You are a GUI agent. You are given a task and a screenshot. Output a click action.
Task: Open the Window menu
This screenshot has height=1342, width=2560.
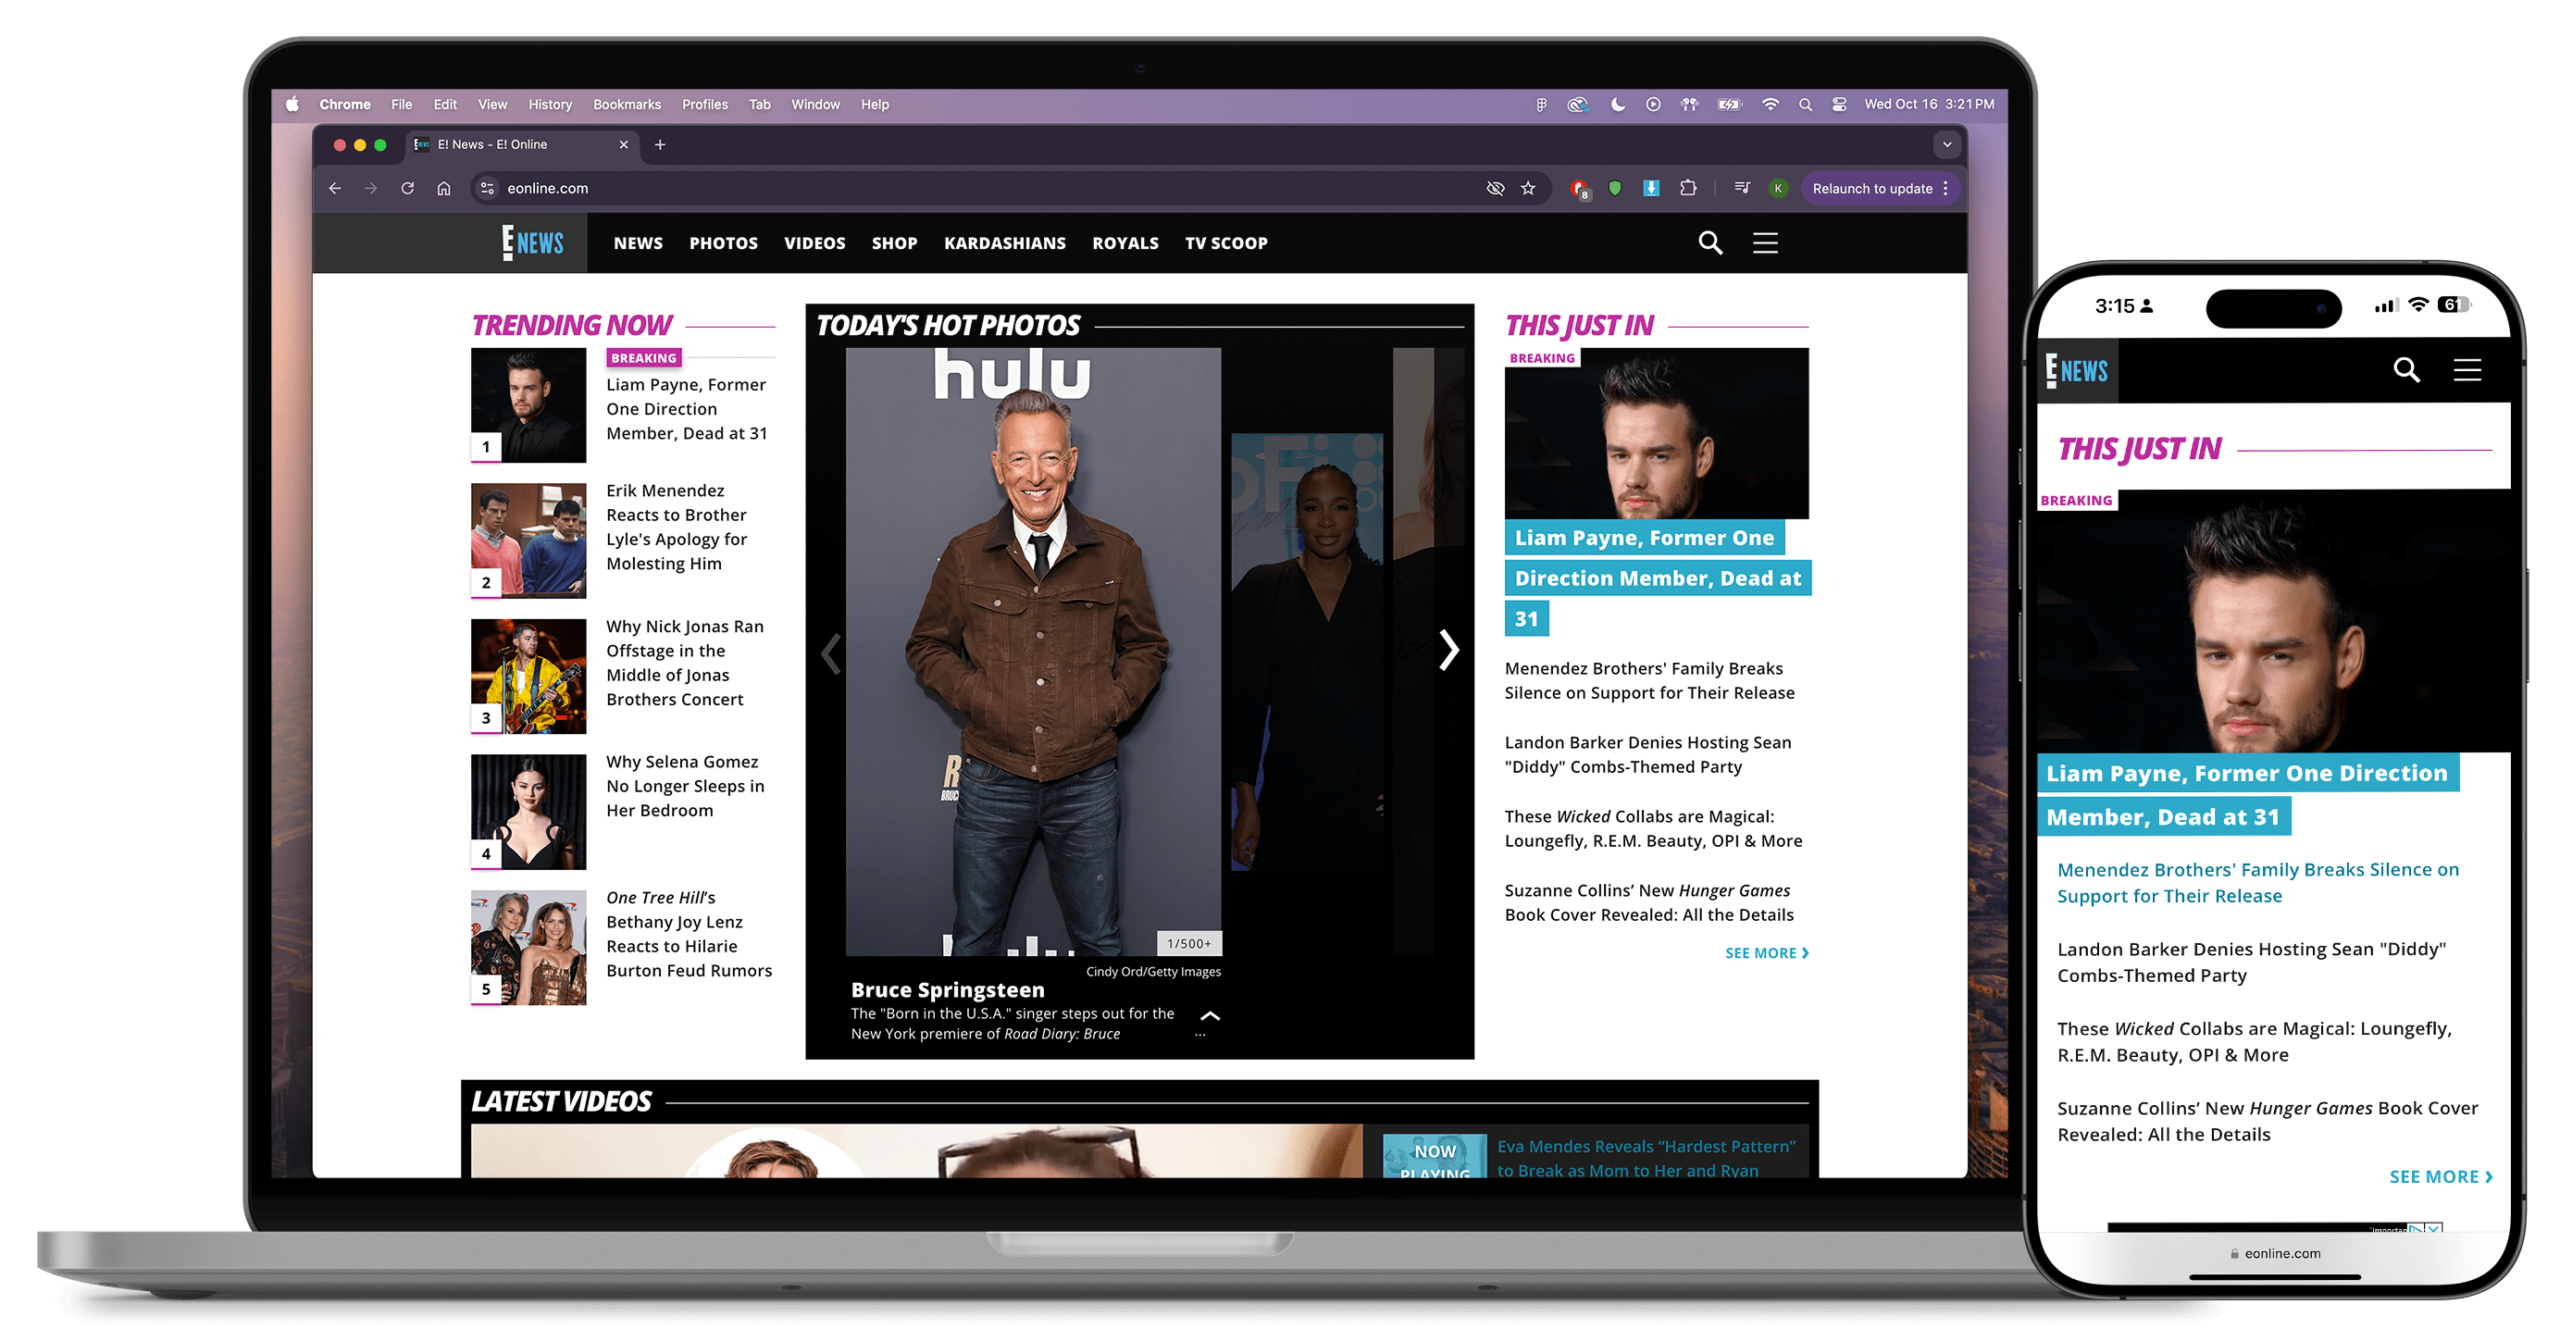[x=815, y=104]
